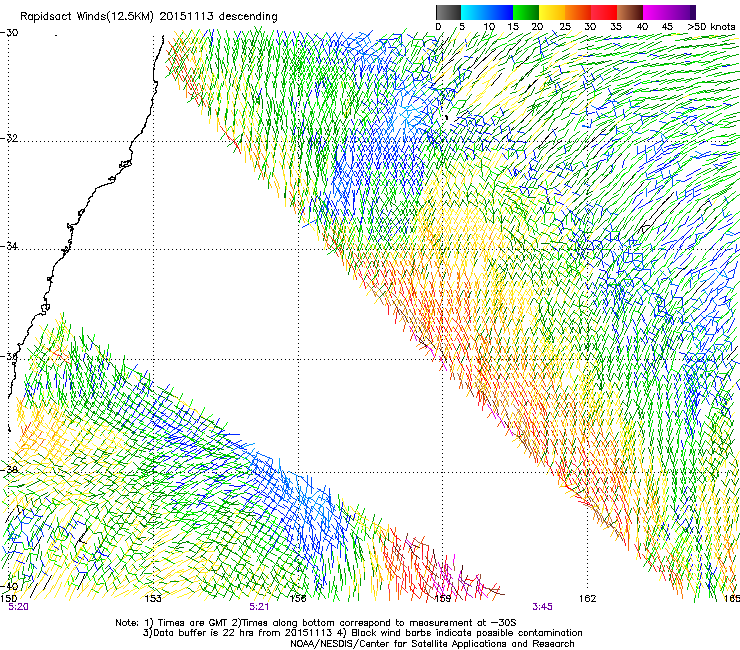The image size is (740, 650).
Task: Click the note 'Times are GMT' line
Action: (316, 623)
